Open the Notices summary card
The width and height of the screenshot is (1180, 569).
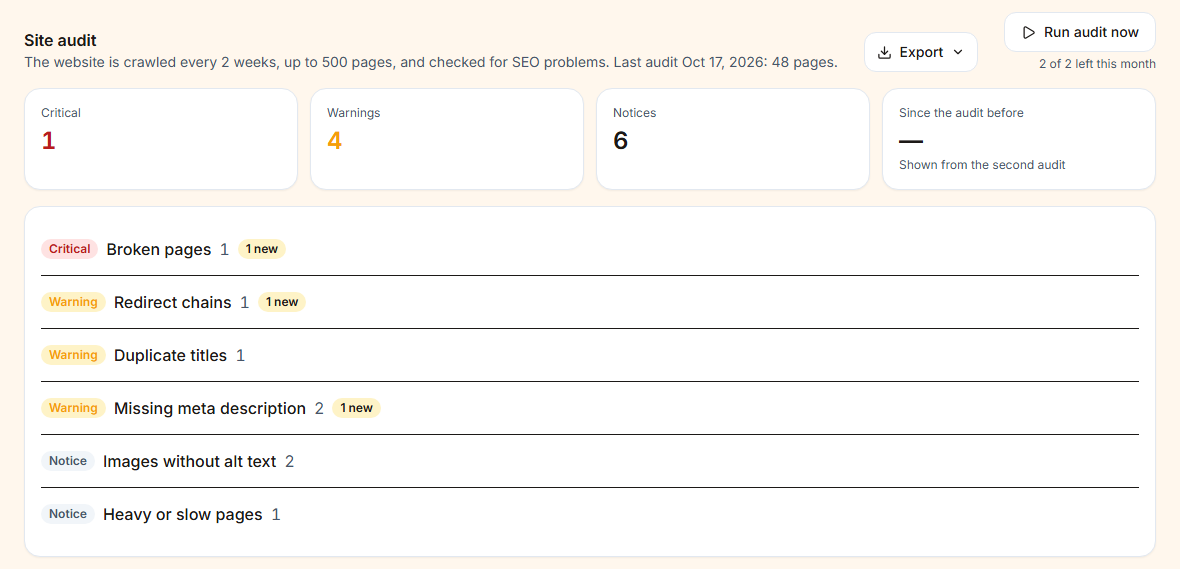[x=733, y=139]
